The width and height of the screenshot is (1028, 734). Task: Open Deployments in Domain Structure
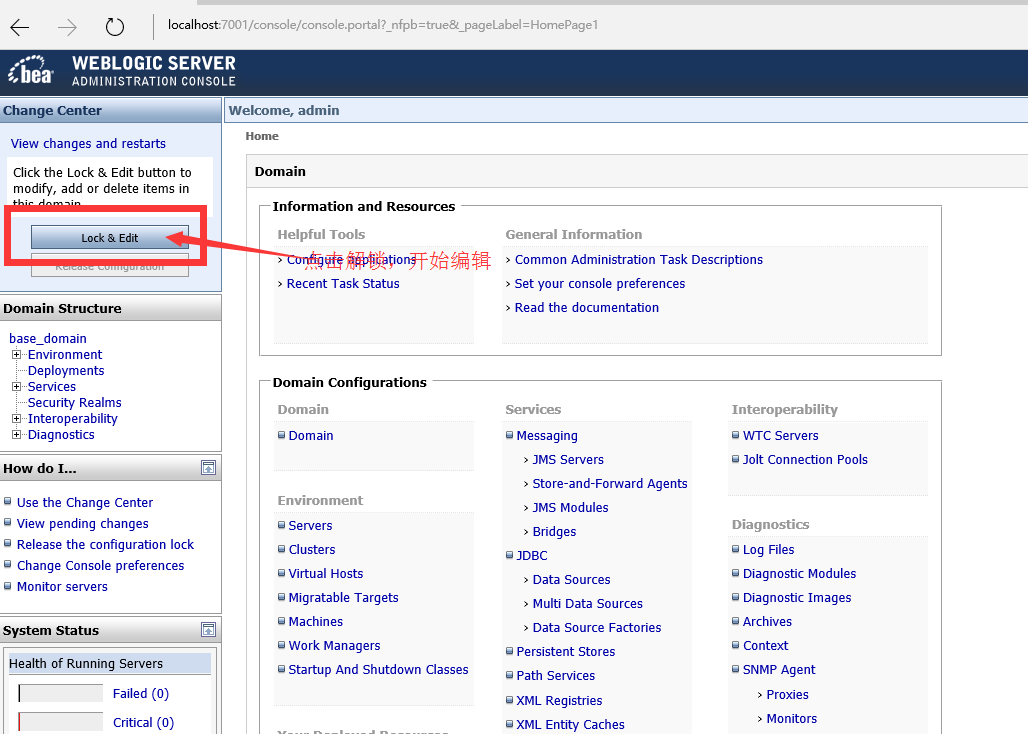point(66,371)
